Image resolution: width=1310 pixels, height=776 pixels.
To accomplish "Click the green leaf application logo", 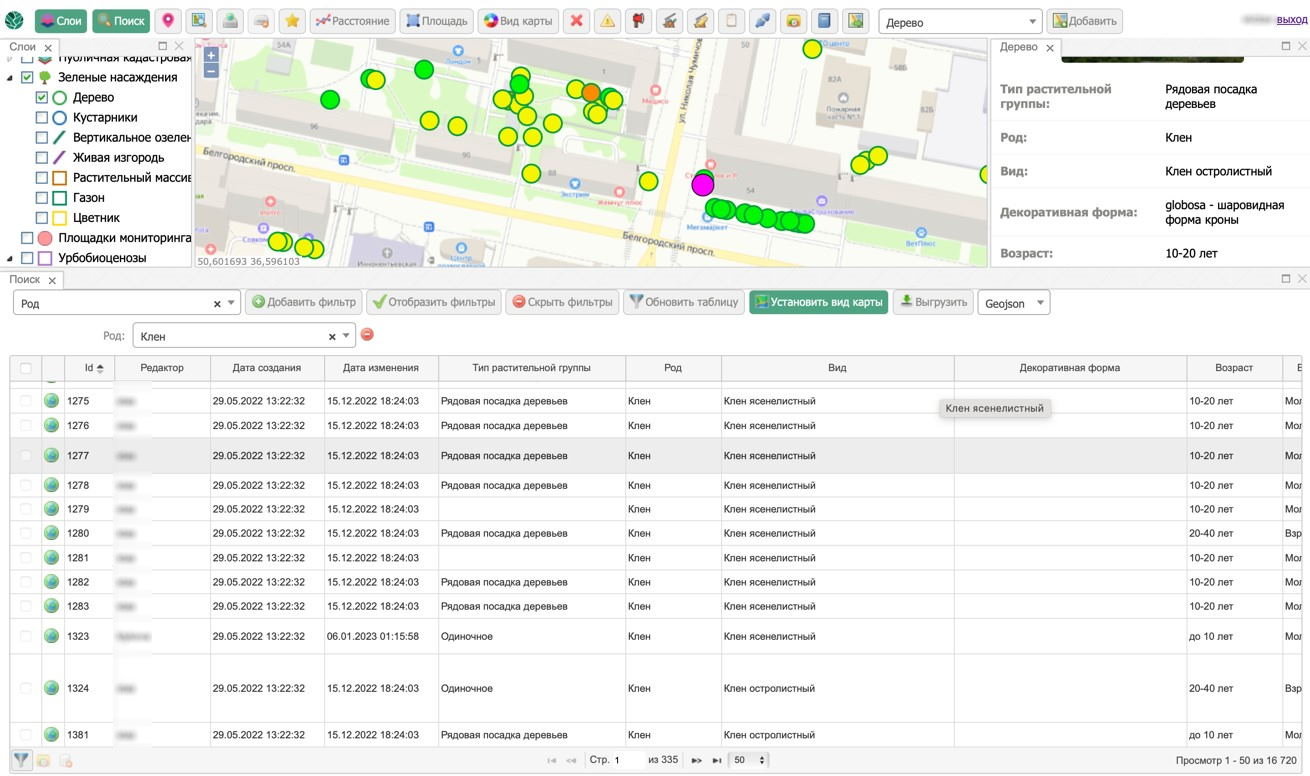I will click(x=15, y=21).
